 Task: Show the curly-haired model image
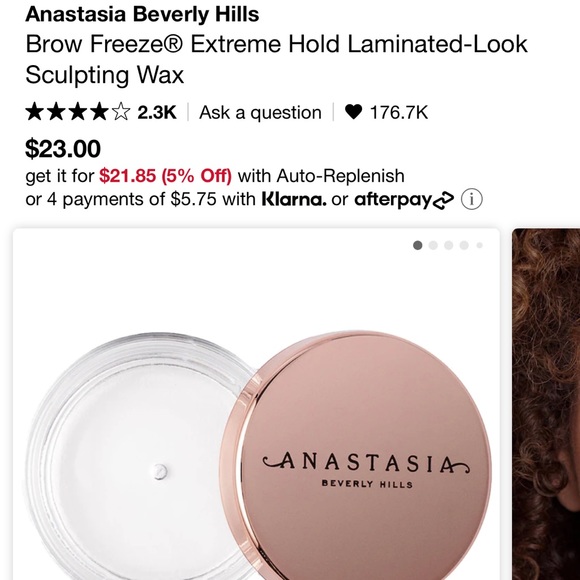click(546, 404)
